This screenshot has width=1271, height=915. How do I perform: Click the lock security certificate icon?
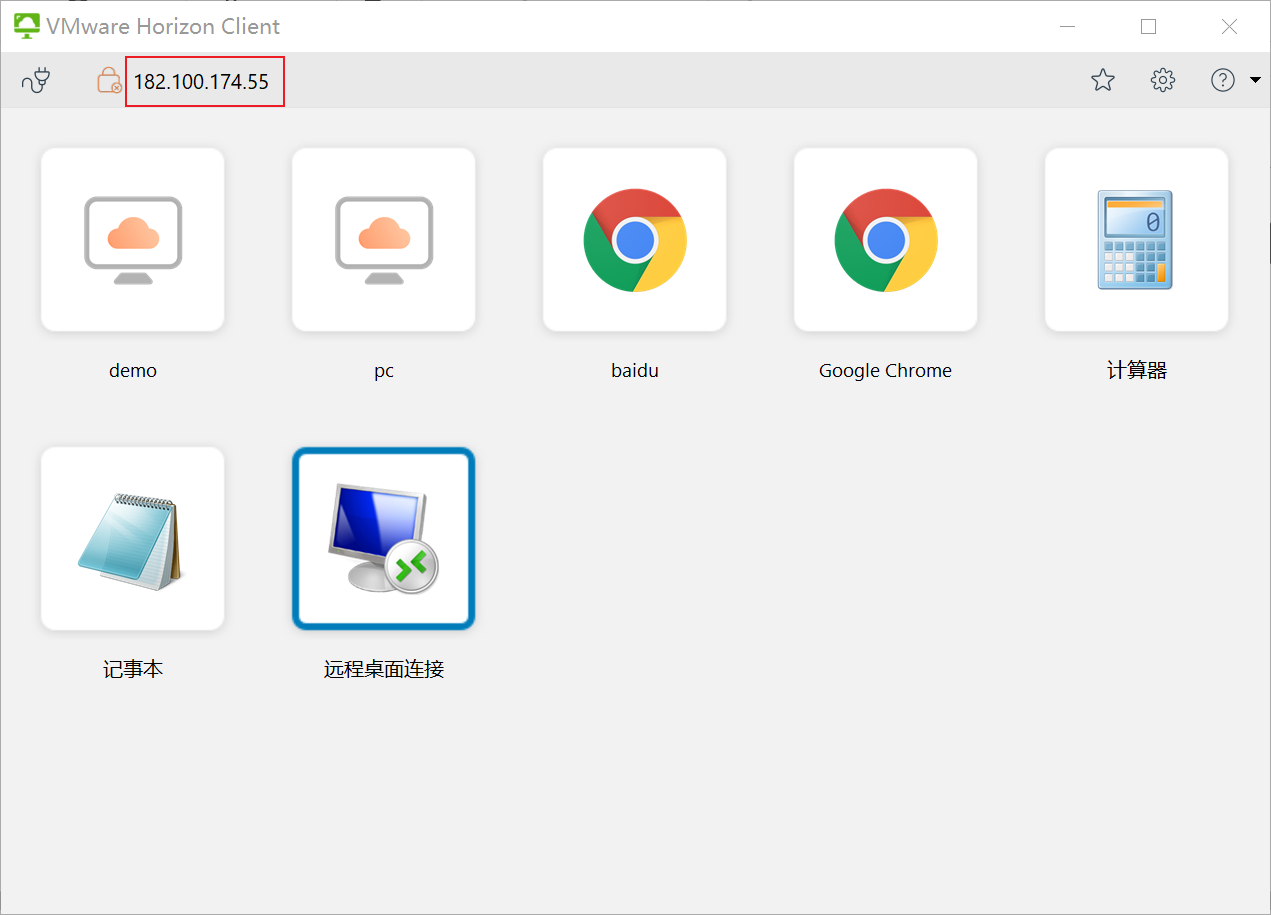click(108, 80)
